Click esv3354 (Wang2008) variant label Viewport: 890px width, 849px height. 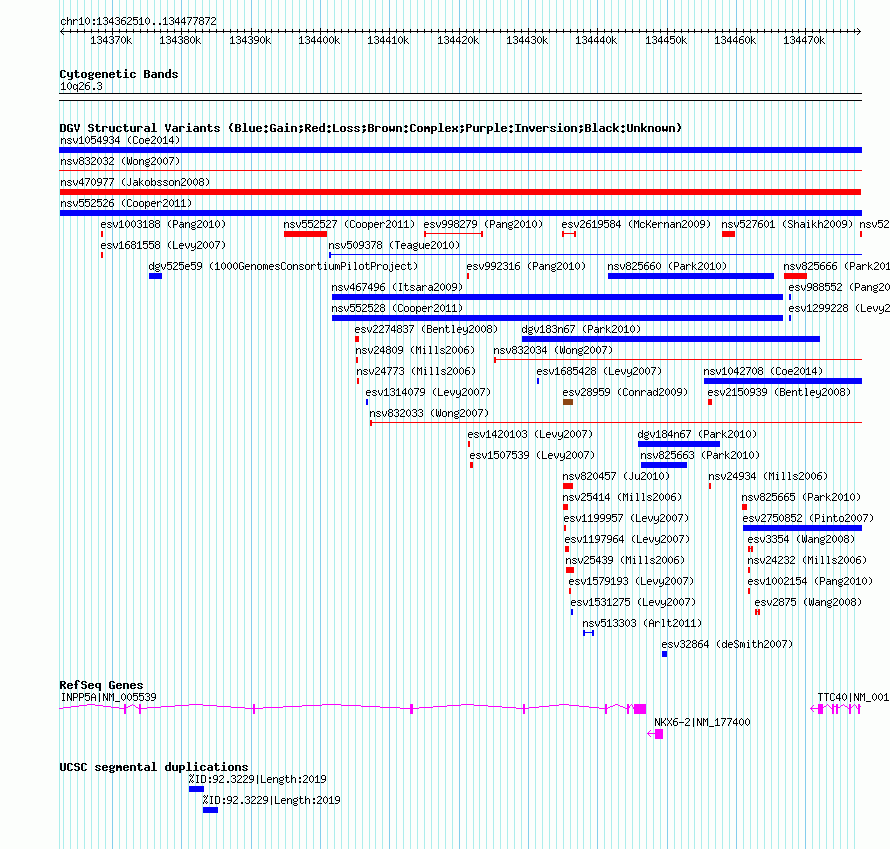click(x=801, y=539)
